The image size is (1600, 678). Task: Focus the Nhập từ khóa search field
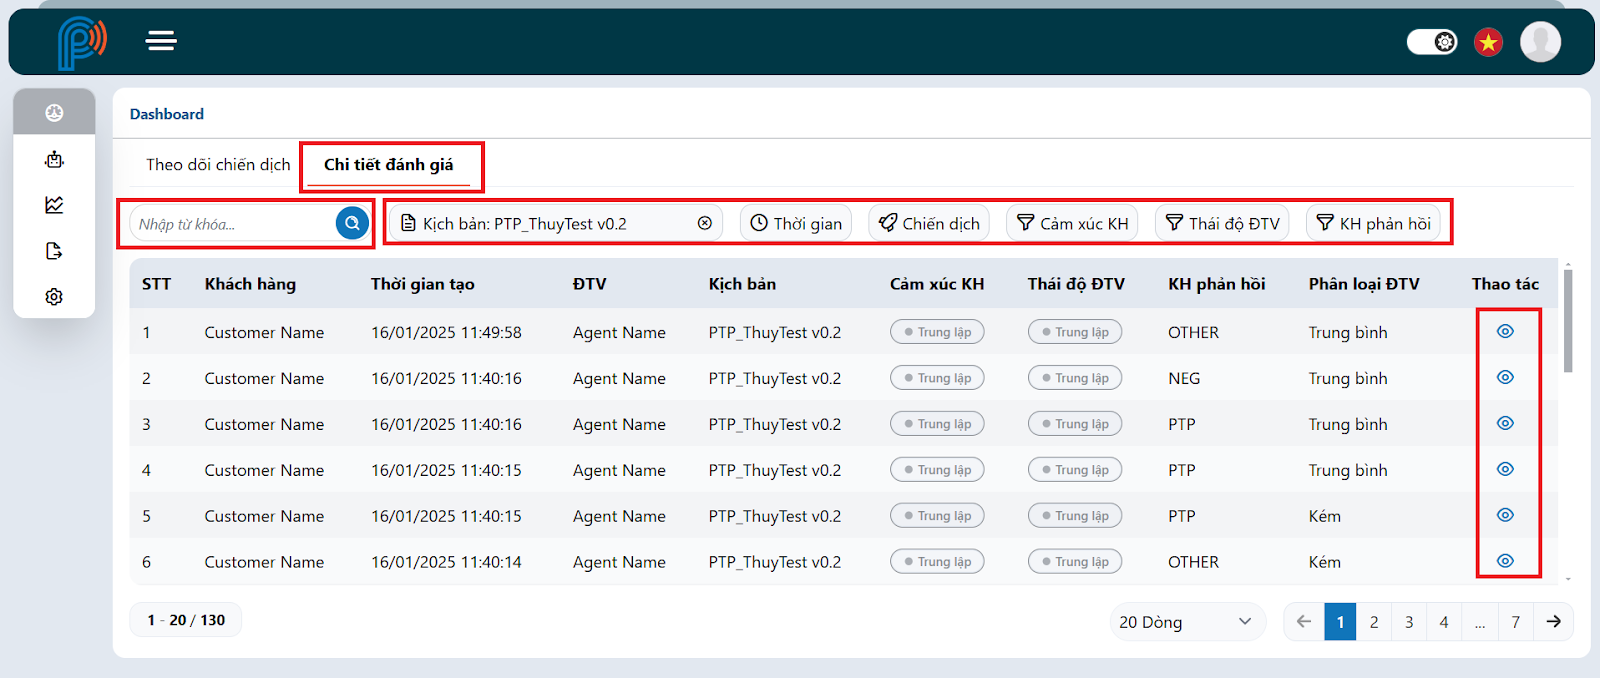pos(233,224)
